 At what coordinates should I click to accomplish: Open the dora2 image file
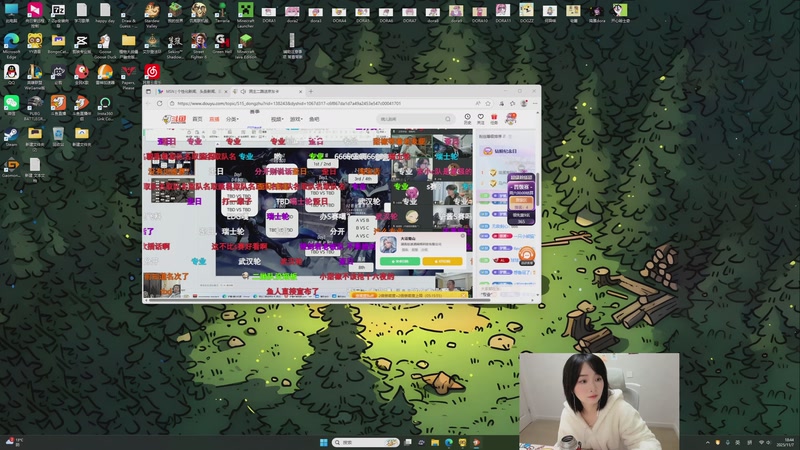tap(292, 14)
